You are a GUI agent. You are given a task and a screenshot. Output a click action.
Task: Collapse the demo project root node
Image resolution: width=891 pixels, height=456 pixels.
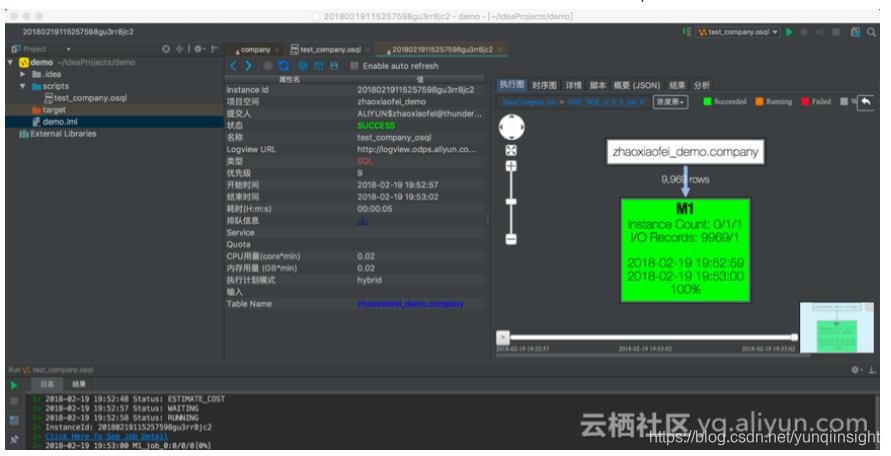[x=10, y=62]
